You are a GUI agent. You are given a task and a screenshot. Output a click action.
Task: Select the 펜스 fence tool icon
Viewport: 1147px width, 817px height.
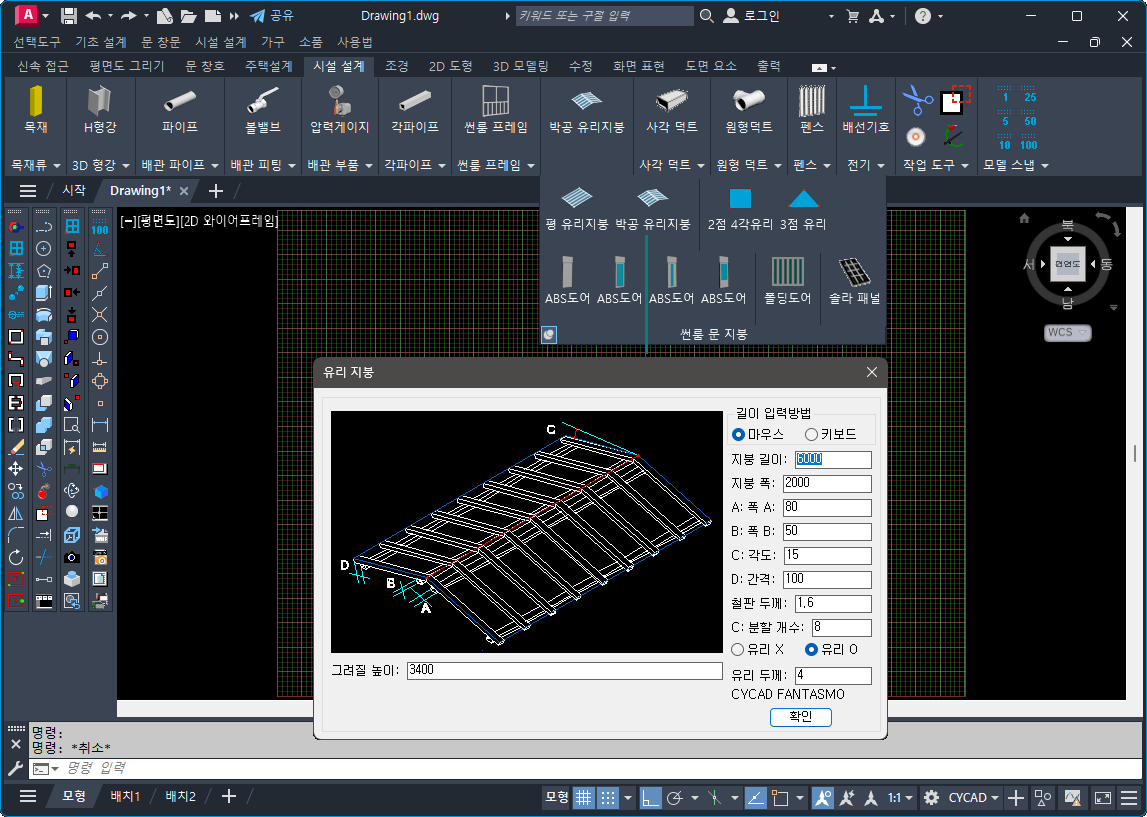[x=811, y=101]
